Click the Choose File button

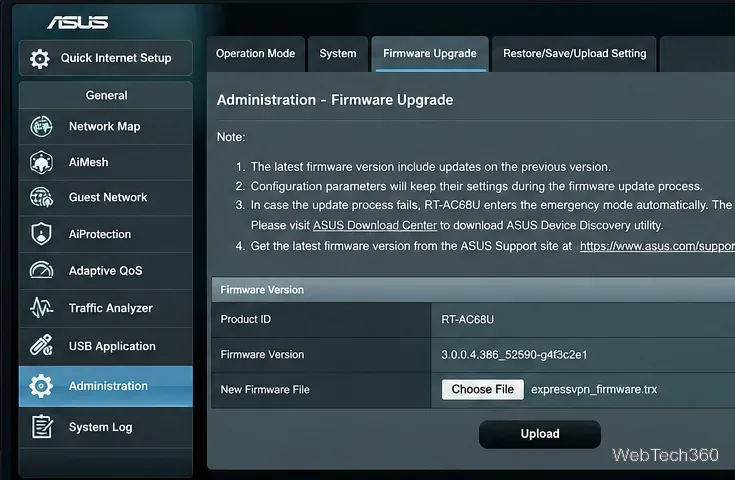482,390
